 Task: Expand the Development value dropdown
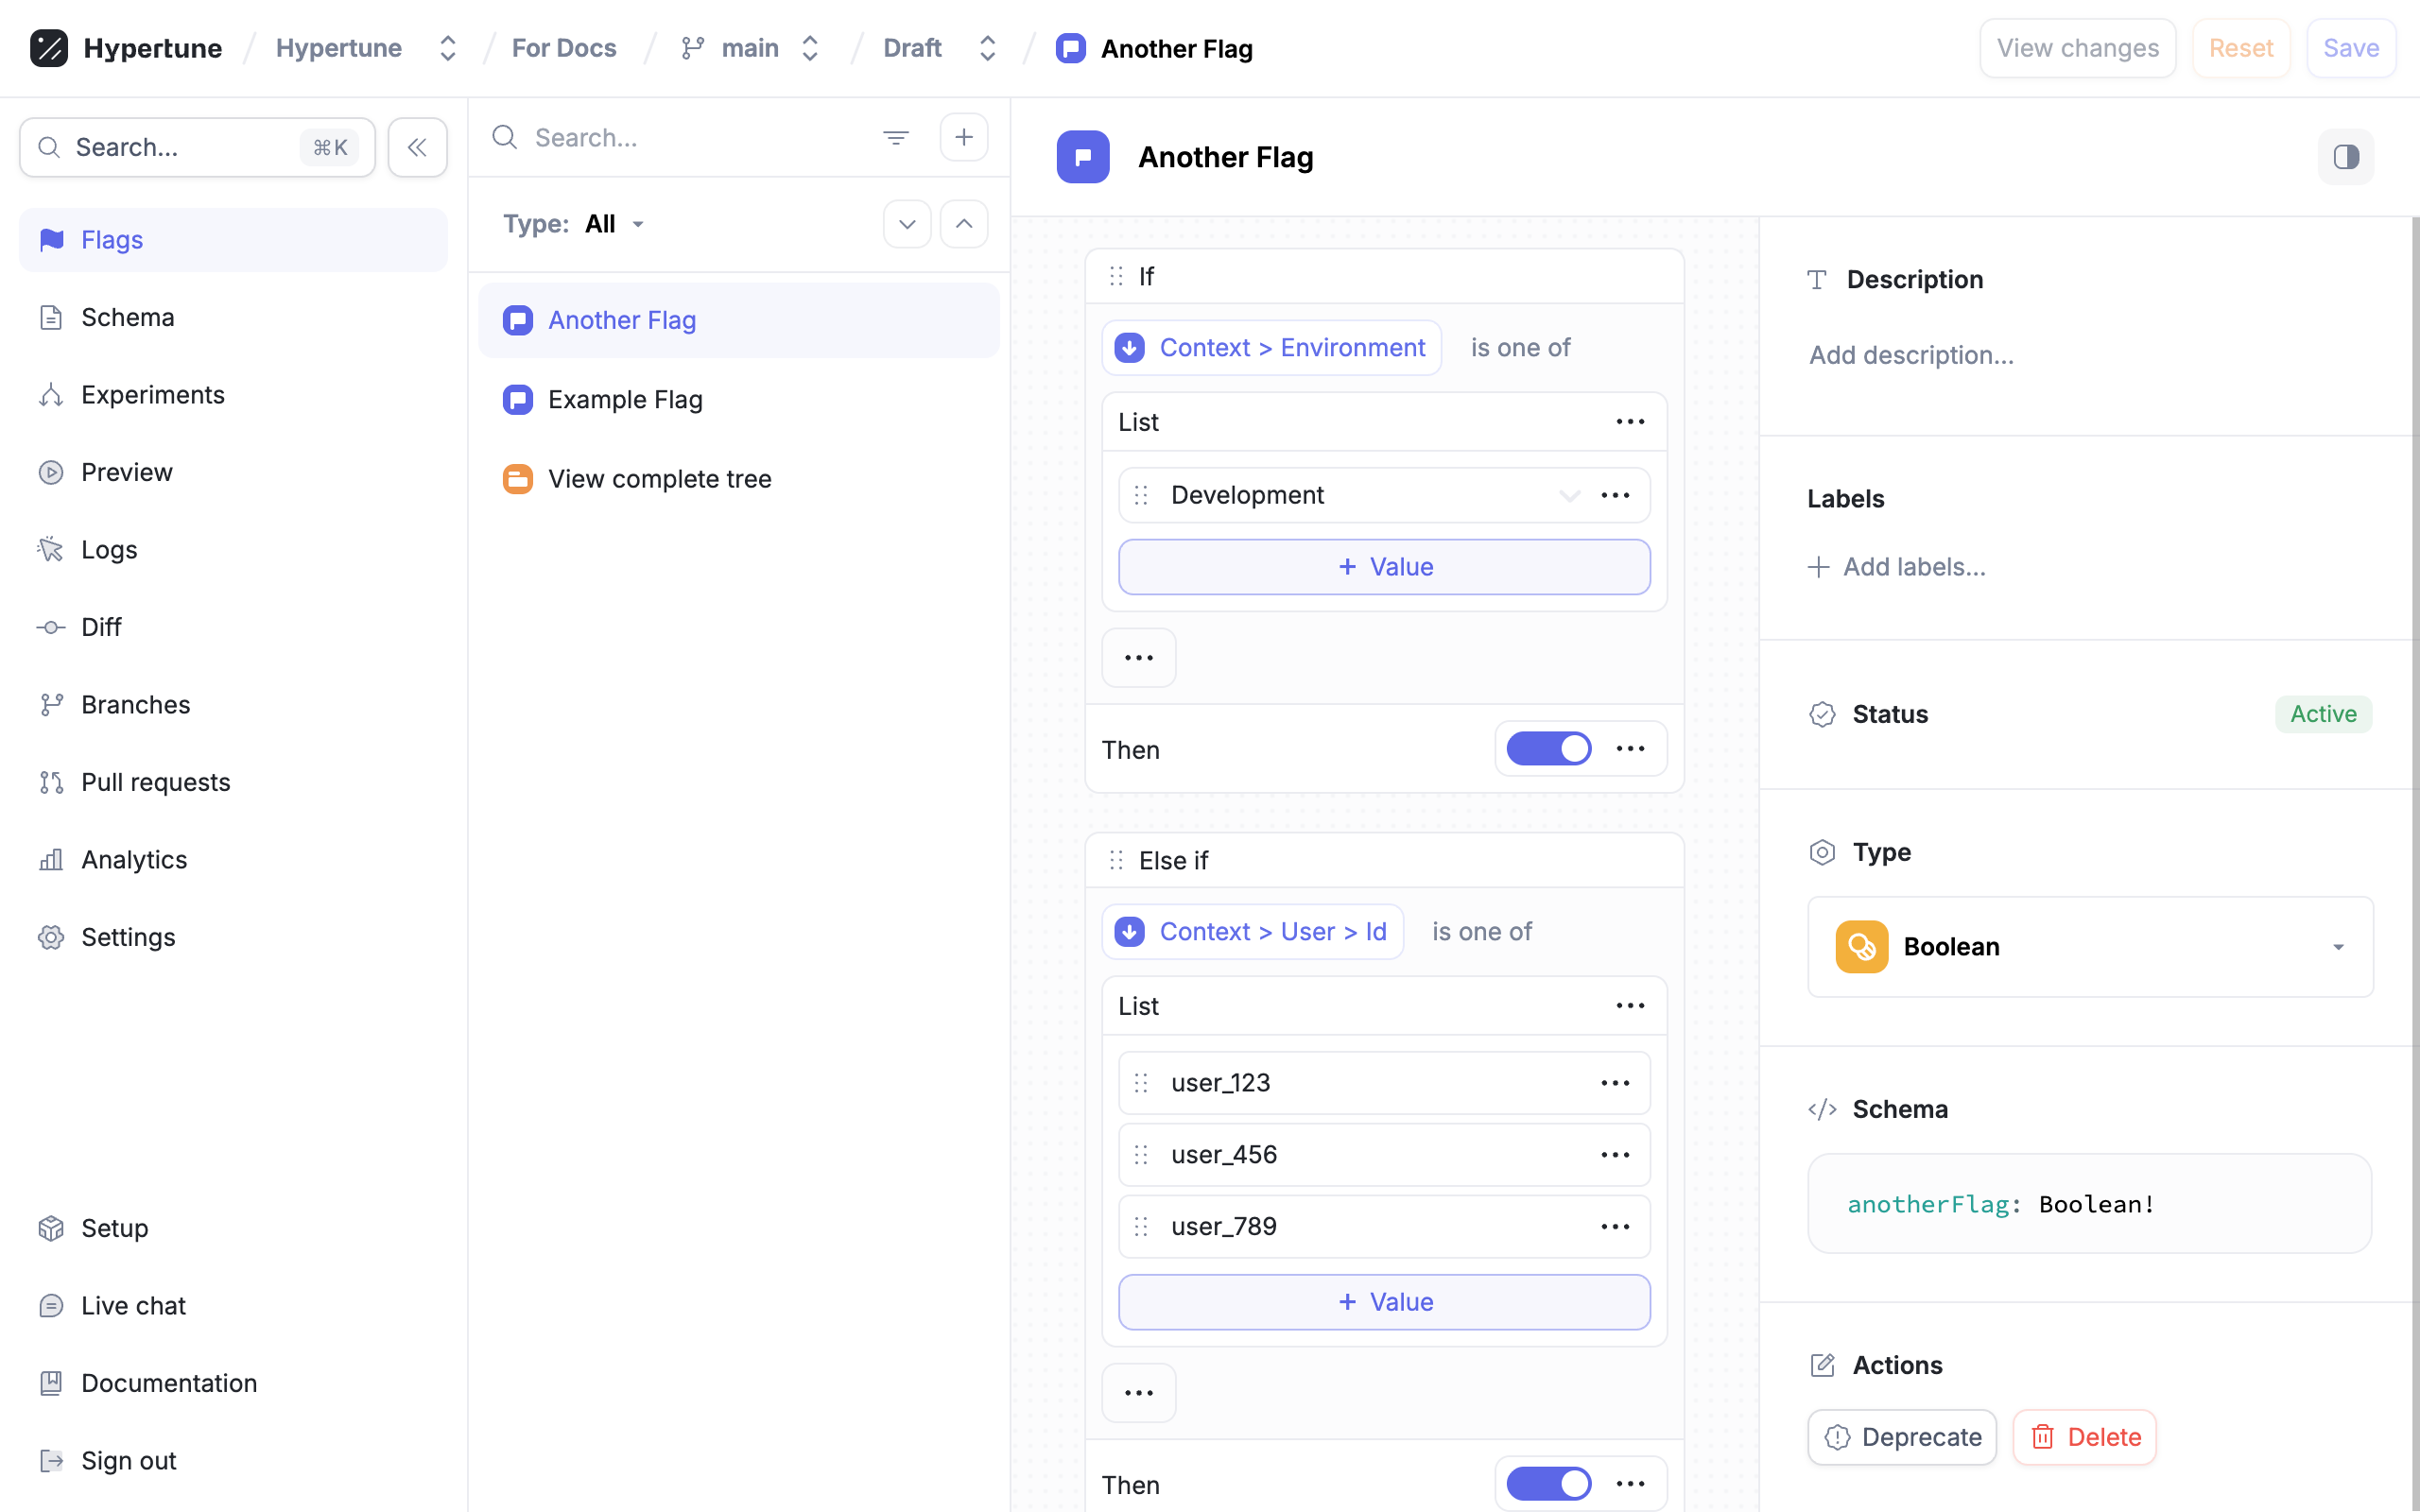1569,495
